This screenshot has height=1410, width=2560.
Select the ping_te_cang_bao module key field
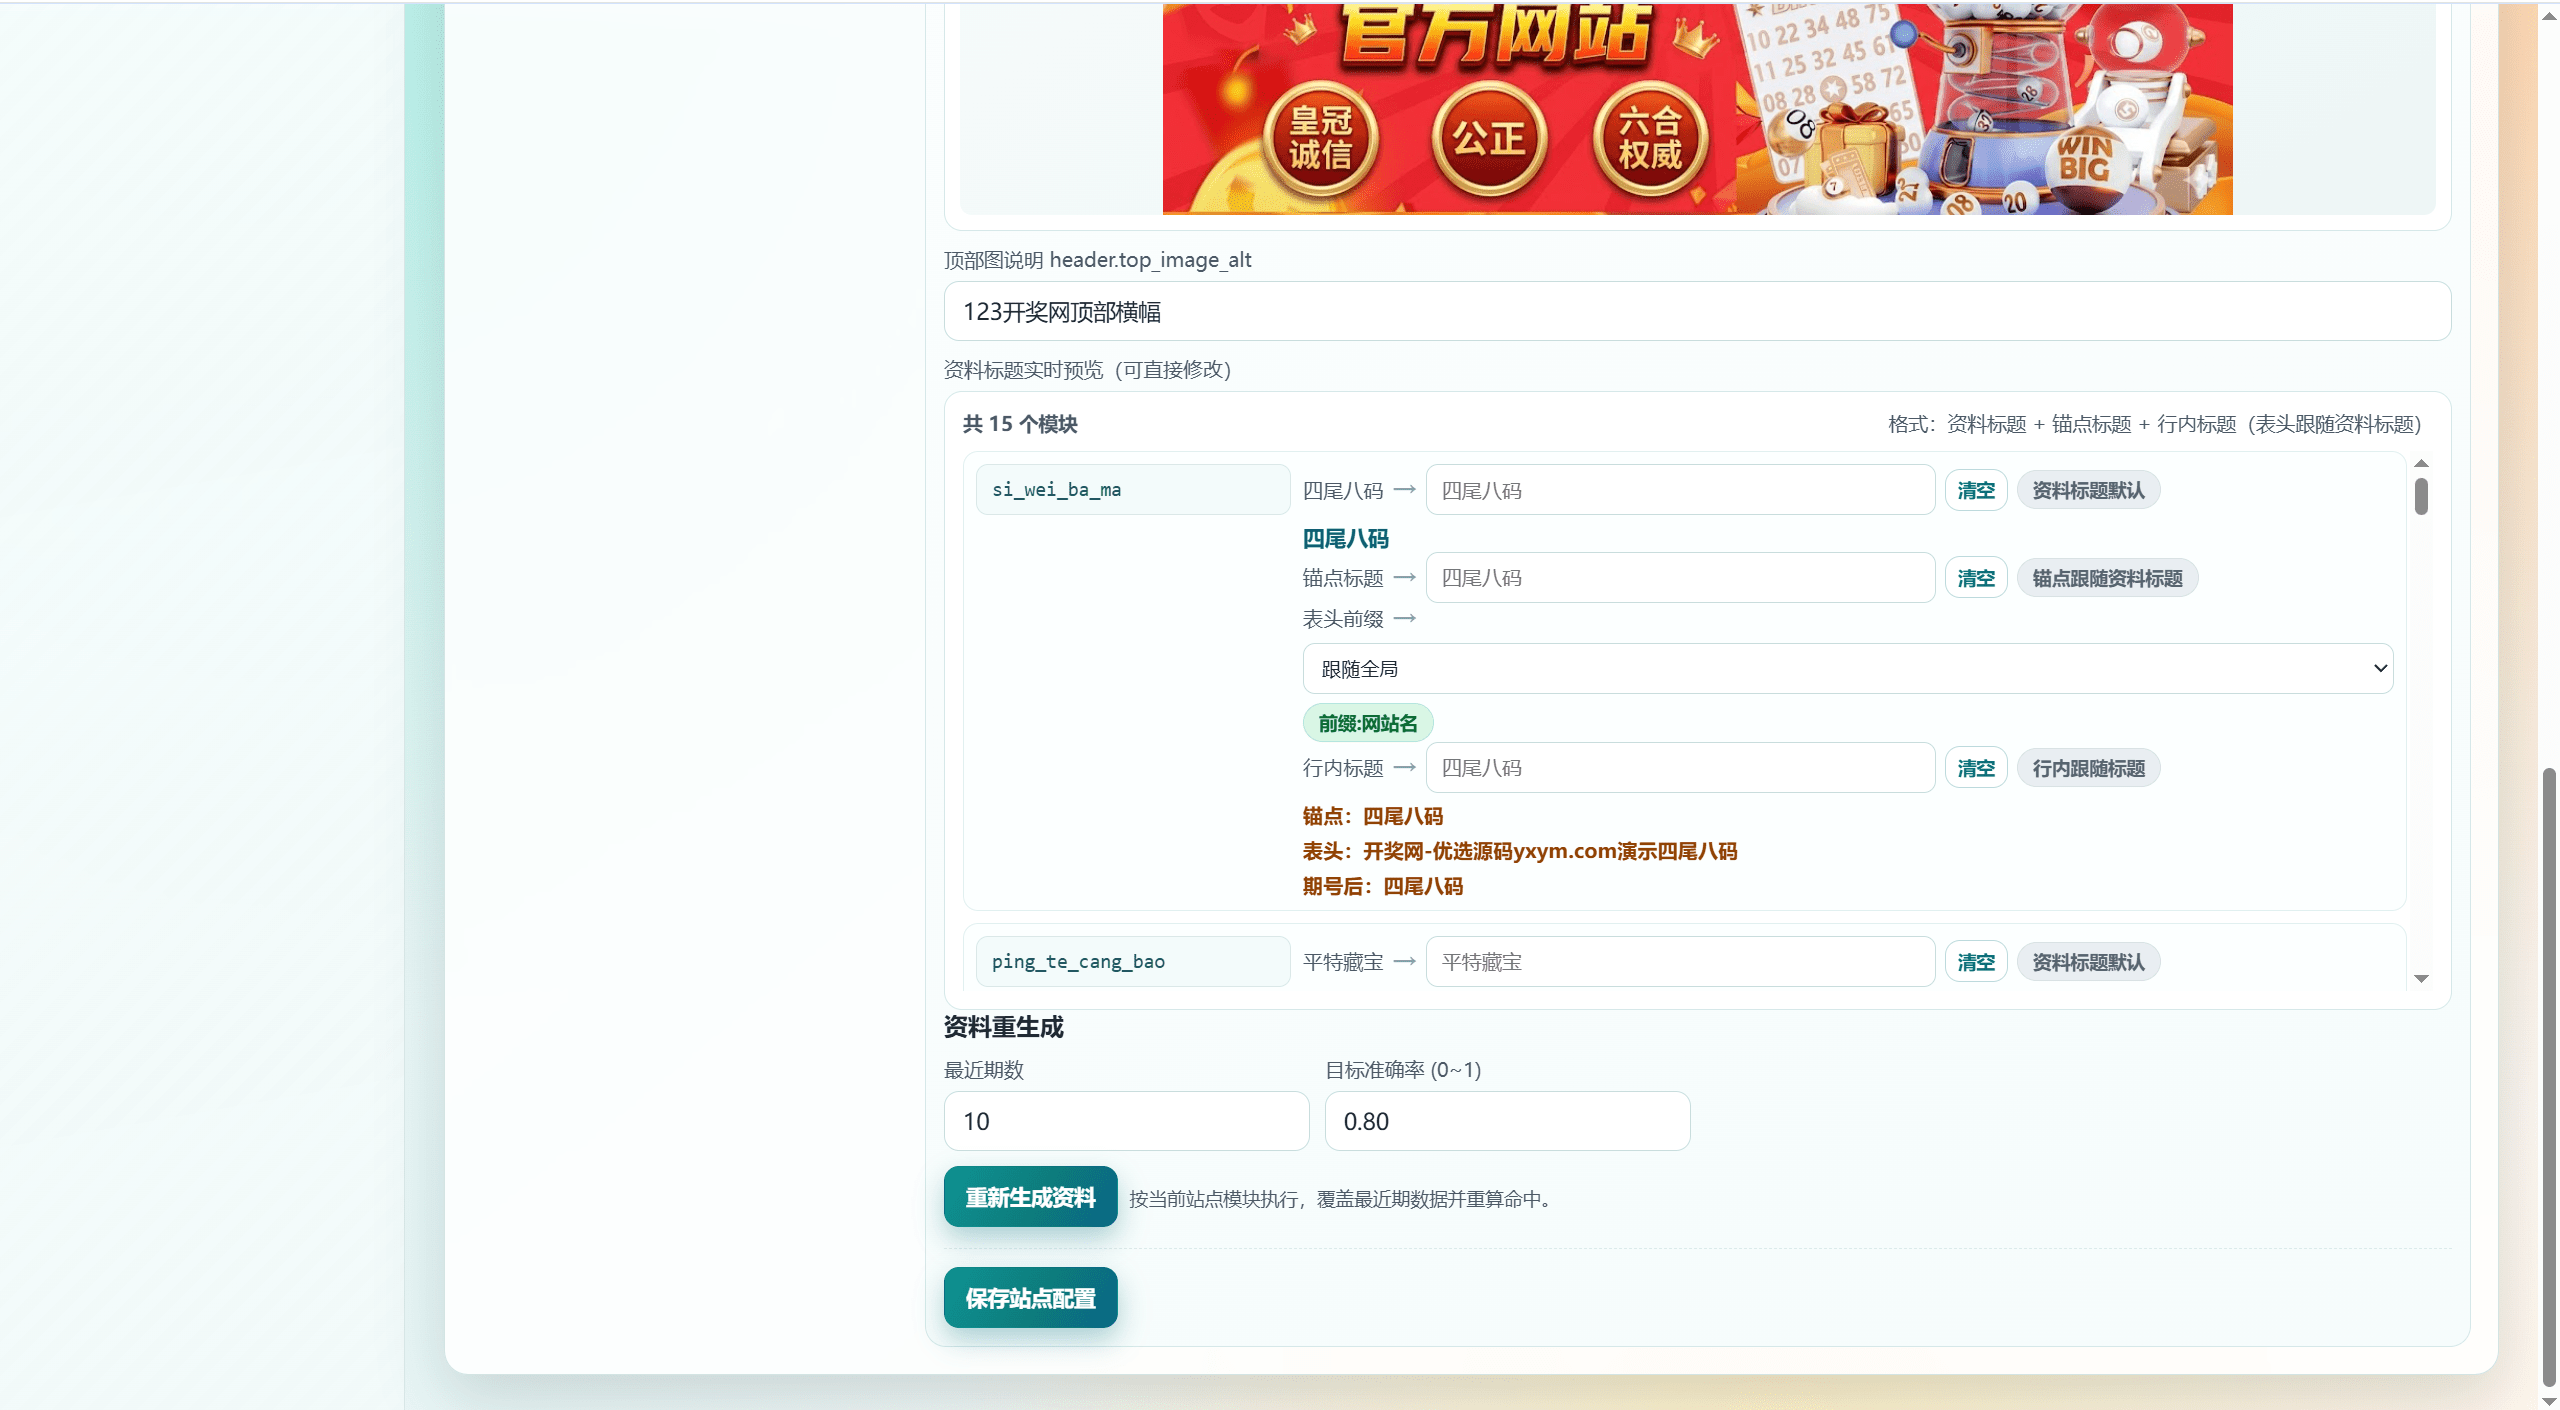(x=1132, y=962)
